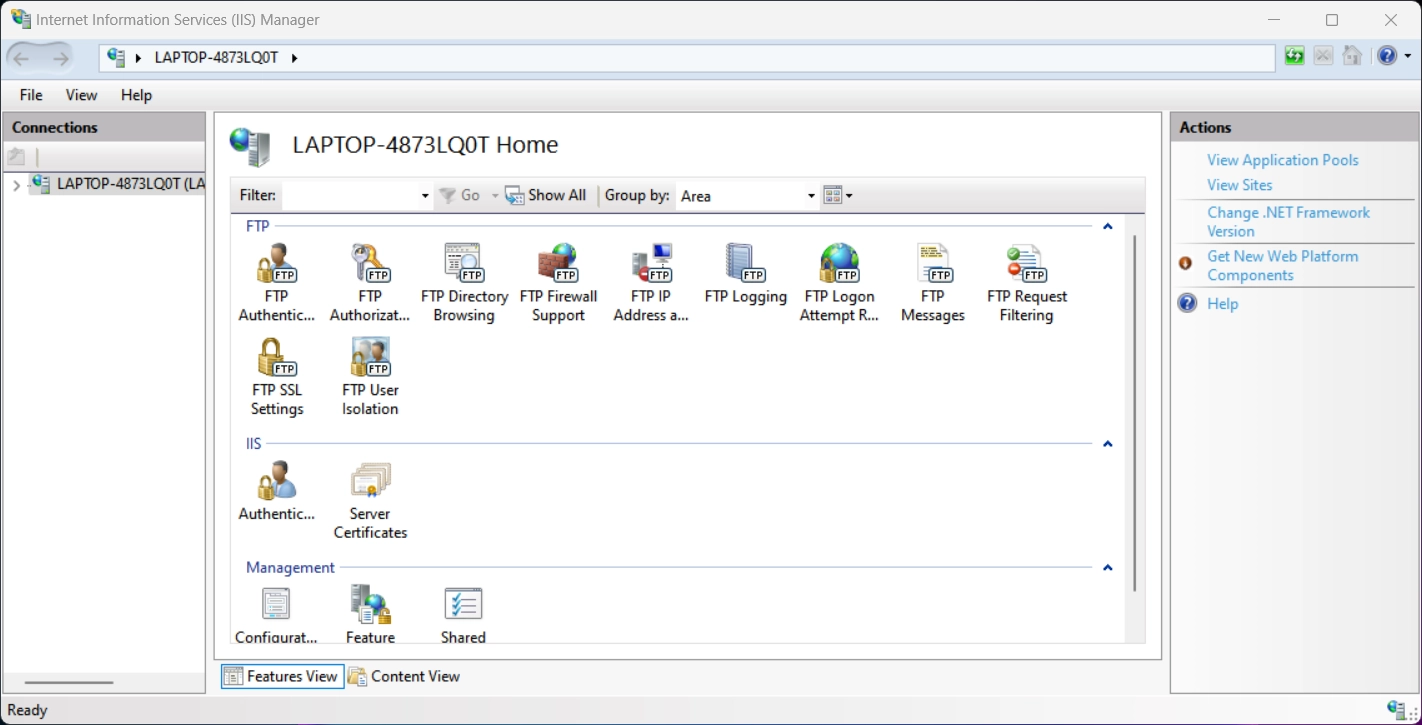Open the File menu
The height and width of the screenshot is (725, 1422).
31,95
